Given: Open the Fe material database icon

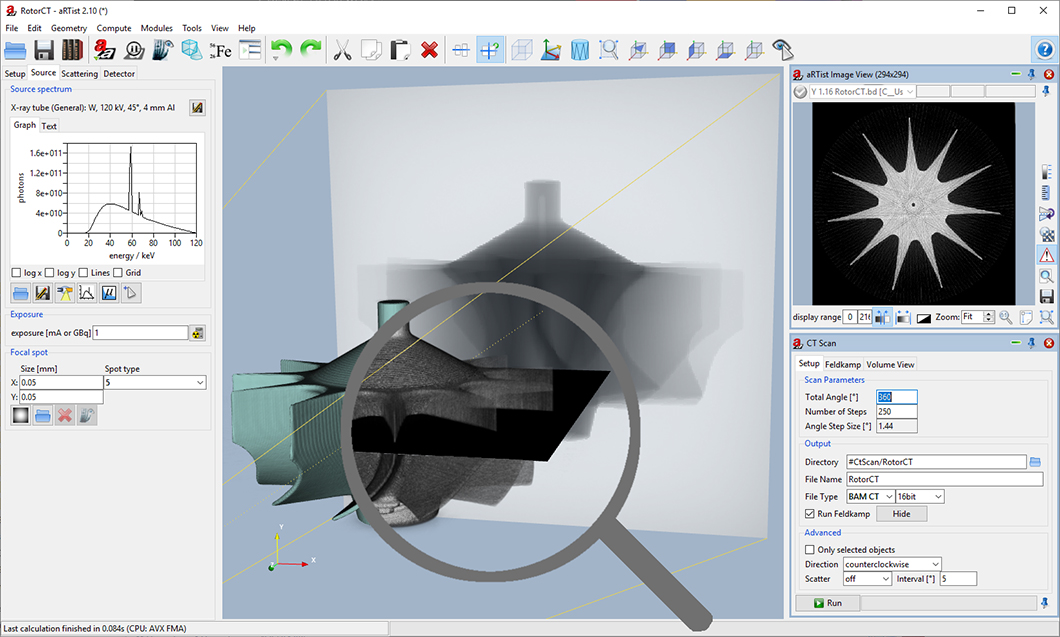Looking at the screenshot, I should 221,50.
